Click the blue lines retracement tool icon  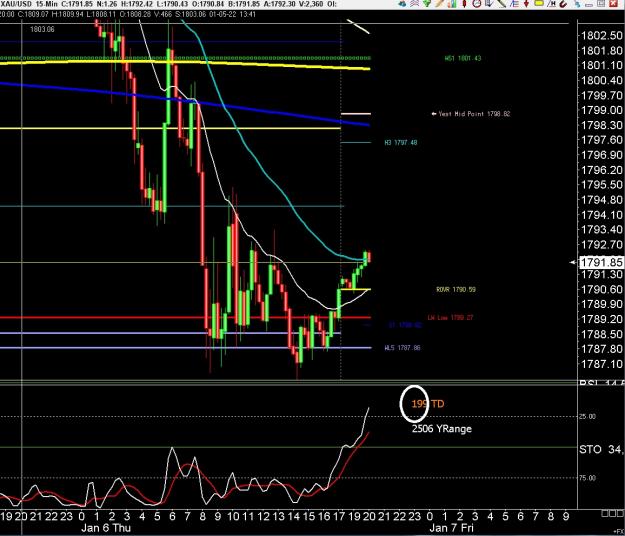(514, 4)
